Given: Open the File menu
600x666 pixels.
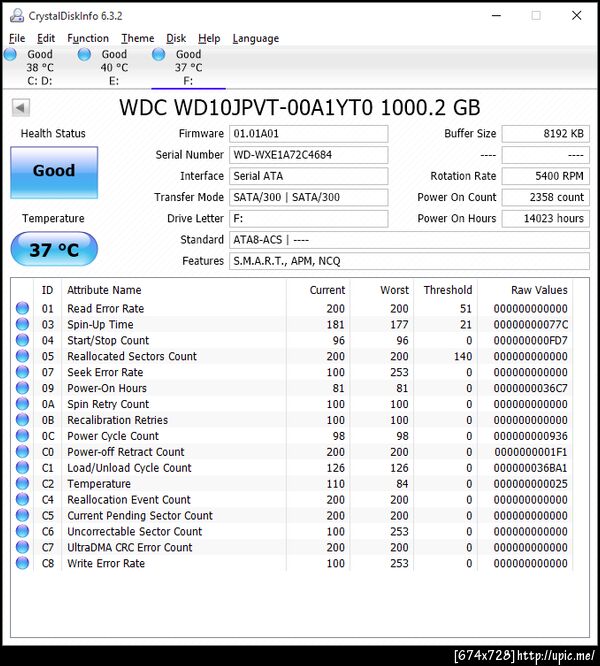Looking at the screenshot, I should [17, 39].
